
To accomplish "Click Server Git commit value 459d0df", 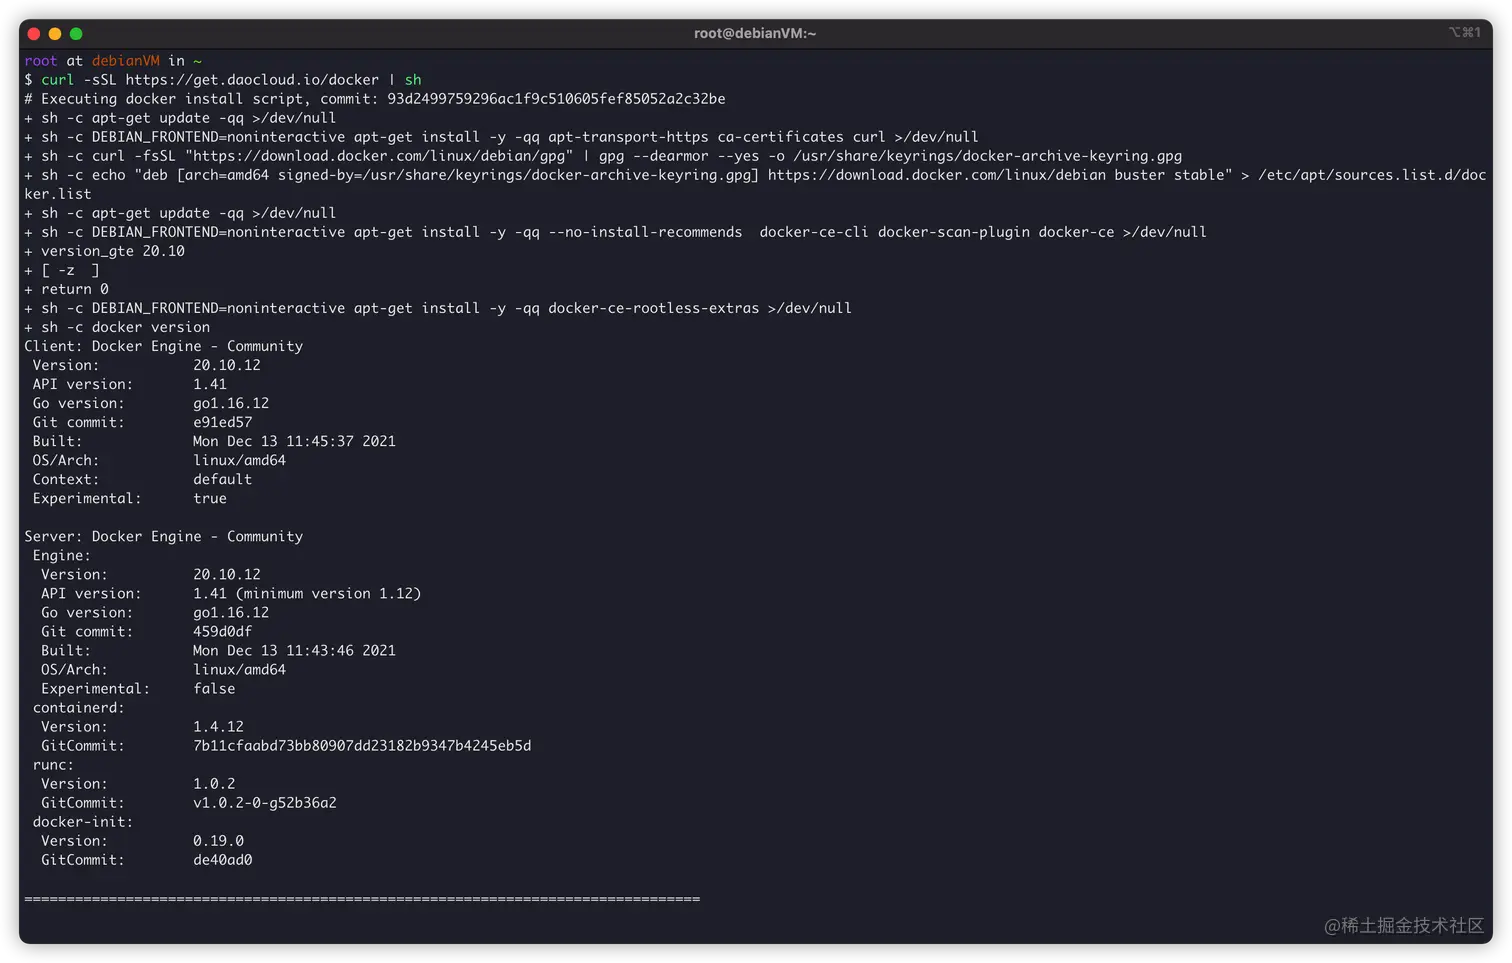I will point(222,631).
